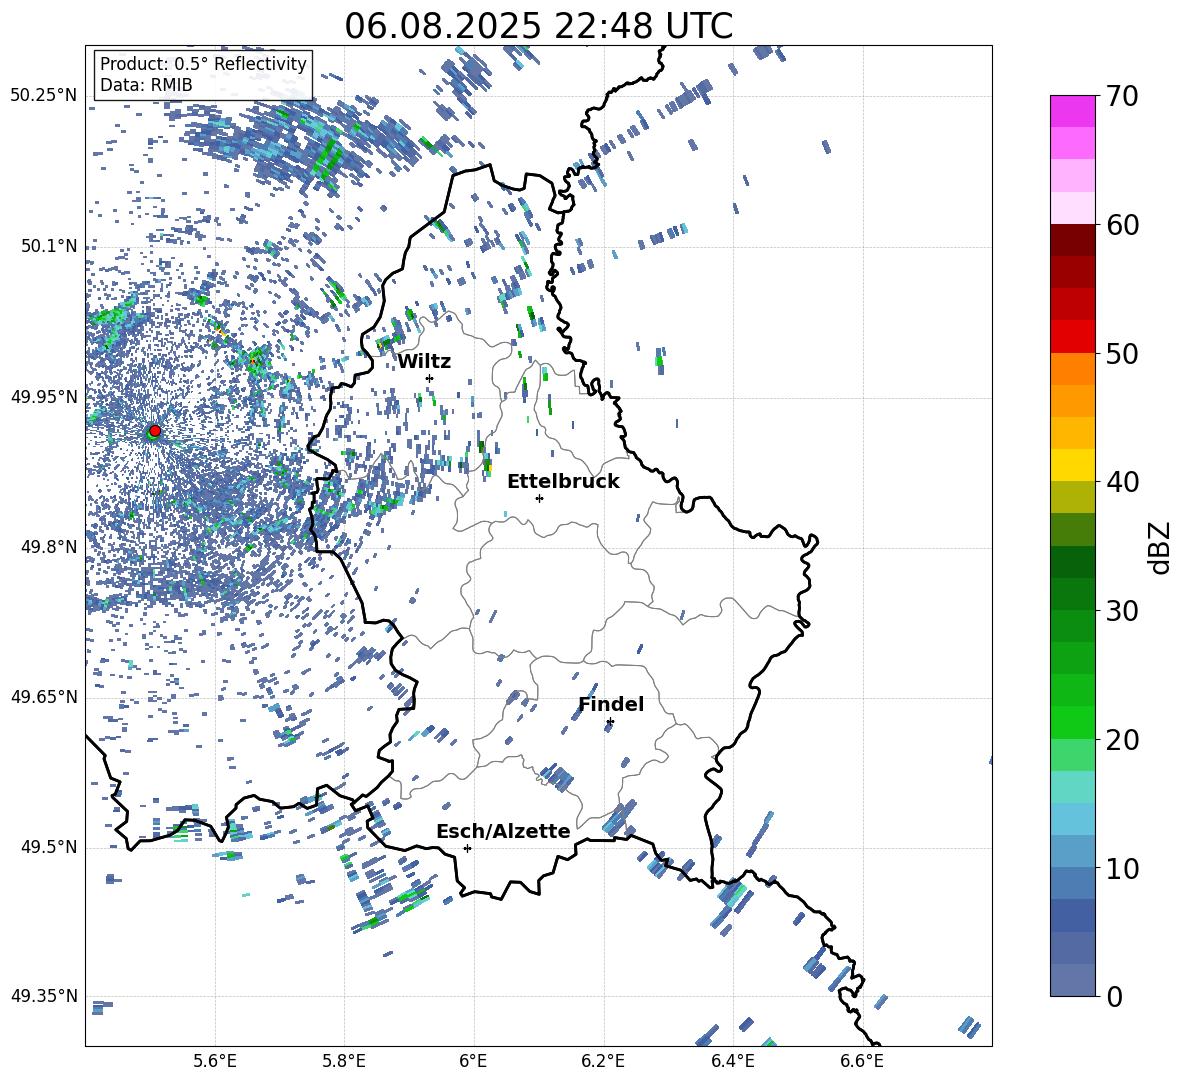The image size is (1184, 1081).
Task: Click the 49.5°N latitude label
Action: pos(49,847)
